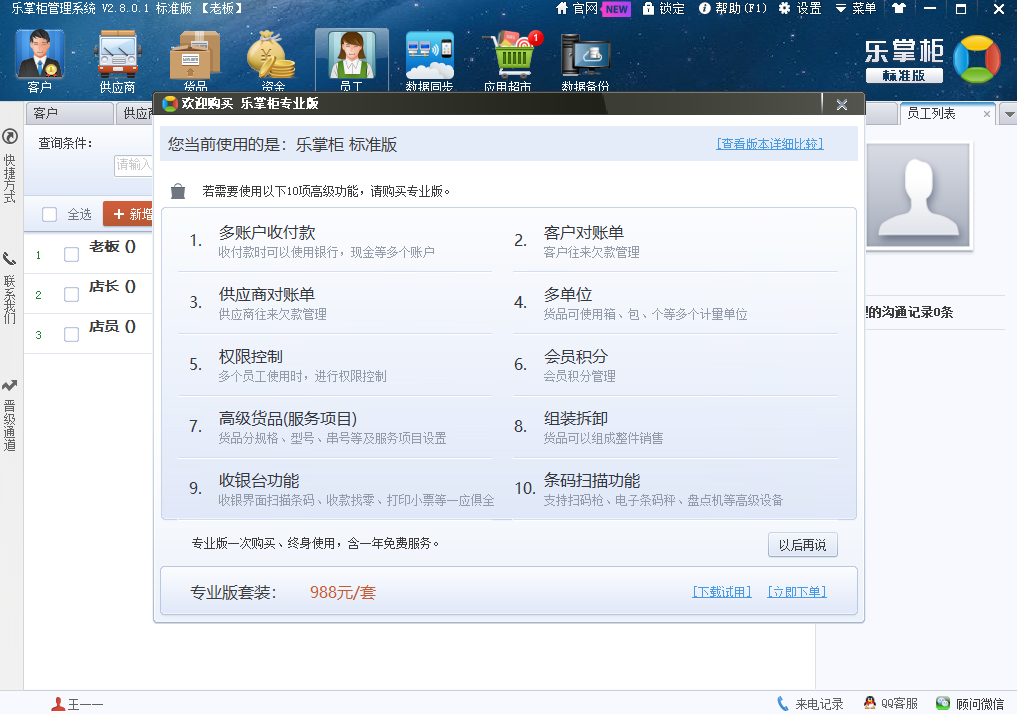Select the 老板 employee row
The height and width of the screenshot is (714, 1017).
pos(89,252)
